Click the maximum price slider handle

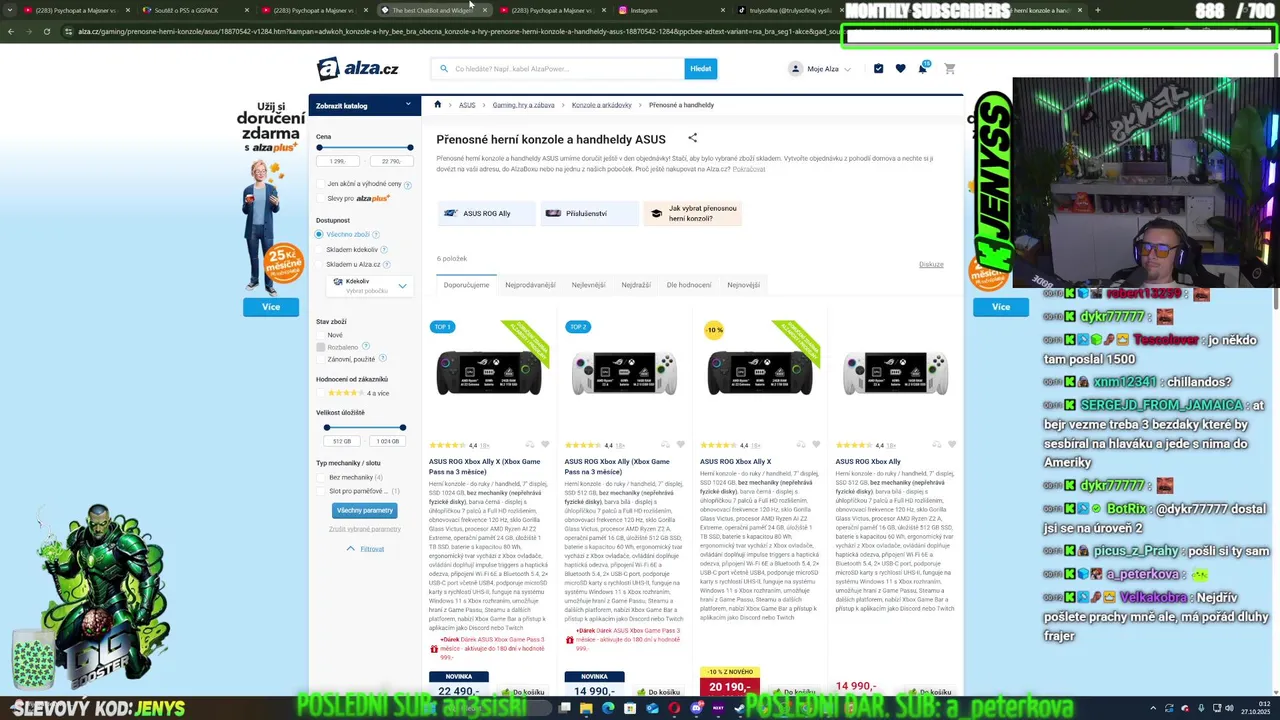[410, 148]
